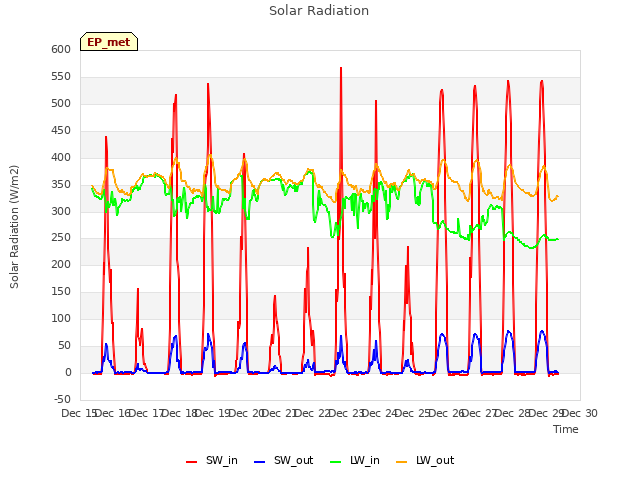This screenshot has width=640, height=480.
Task: Click the tallest red SW_in peak near 570
Action: click(341, 69)
